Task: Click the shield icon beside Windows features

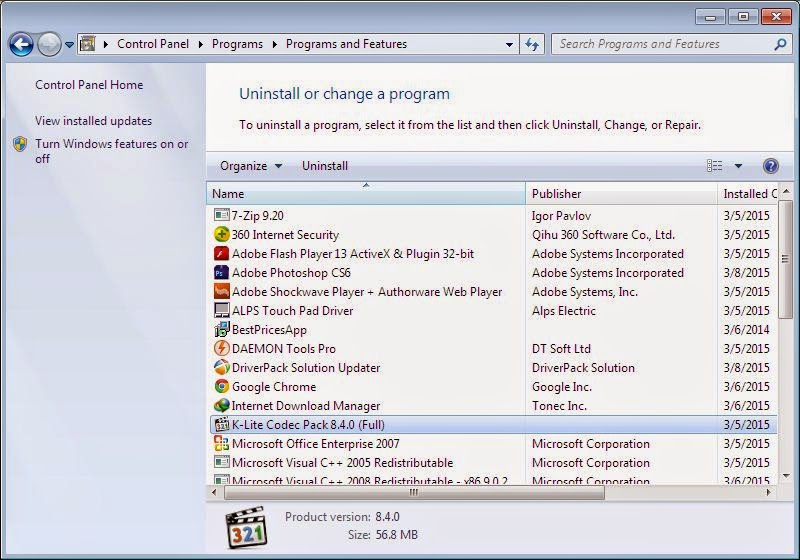Action: (x=19, y=144)
